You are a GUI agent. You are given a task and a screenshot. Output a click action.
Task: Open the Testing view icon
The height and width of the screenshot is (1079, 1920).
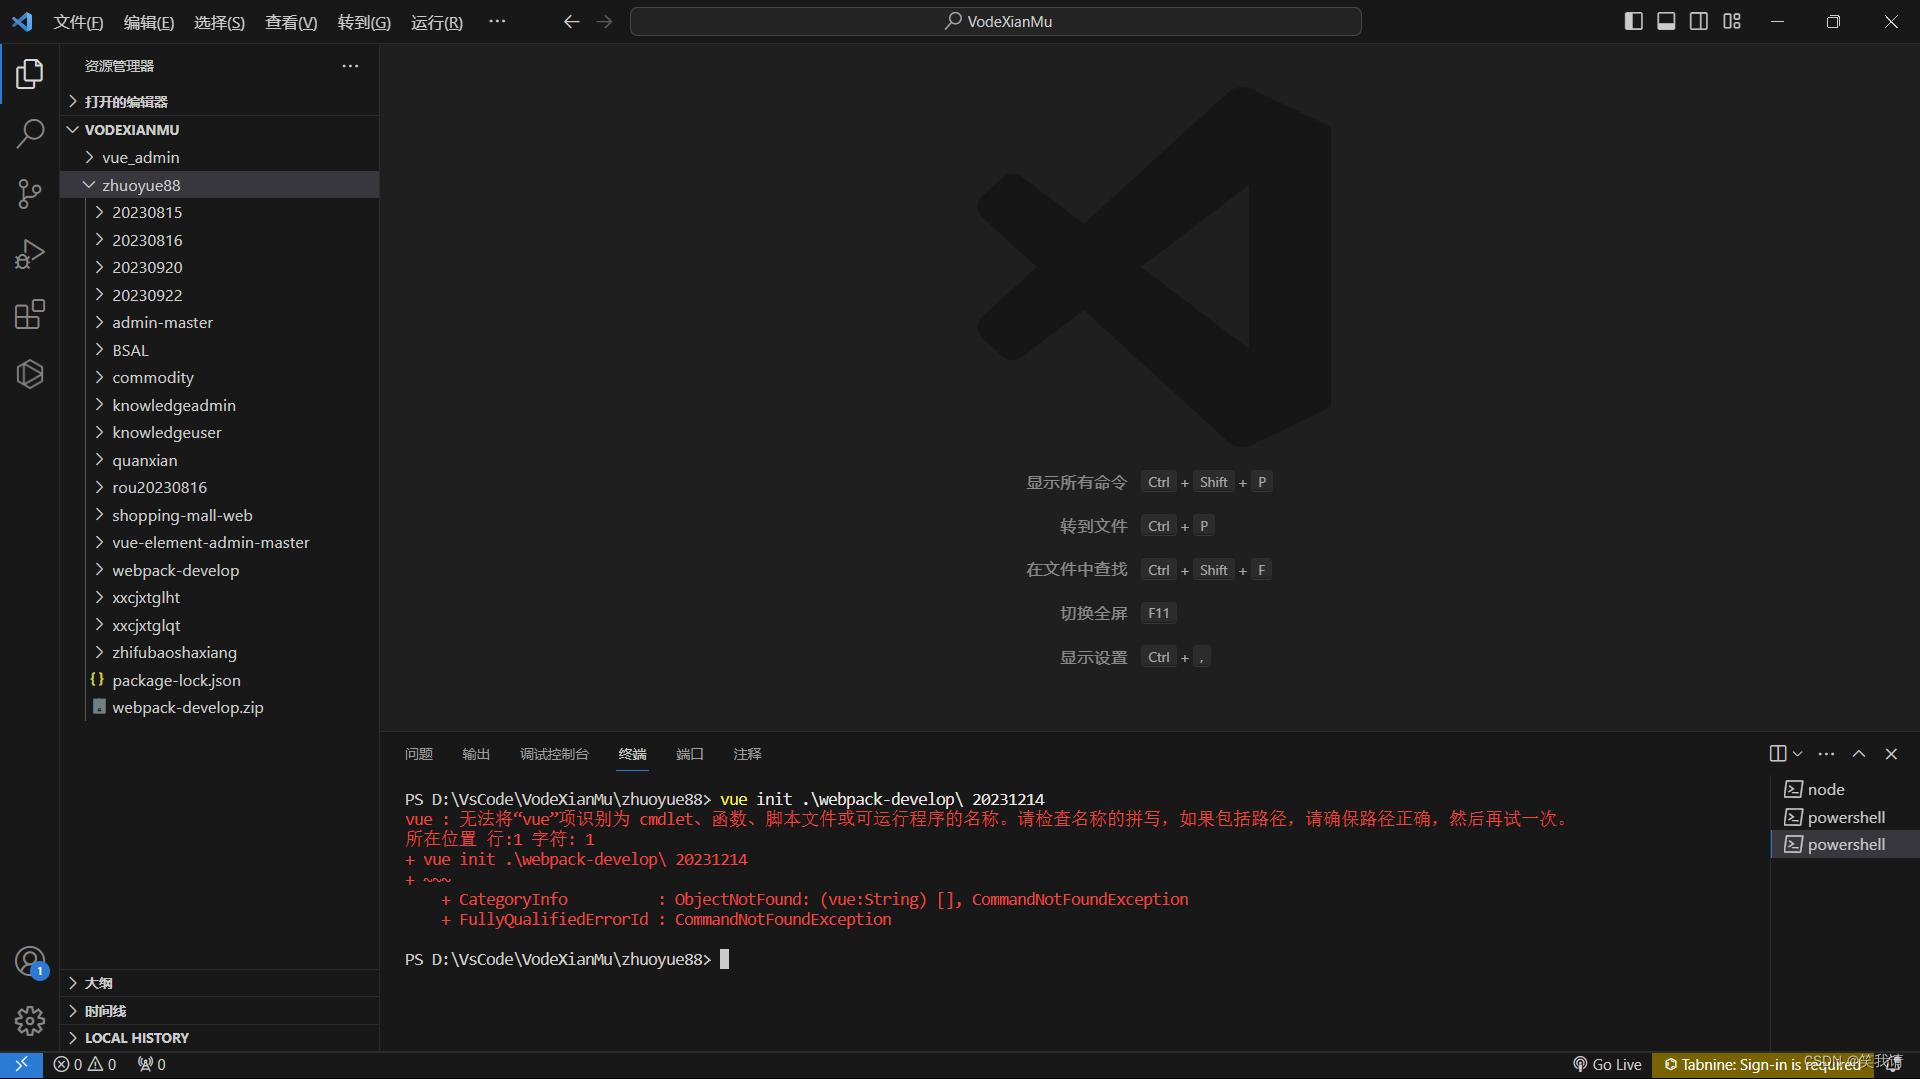[x=30, y=373]
